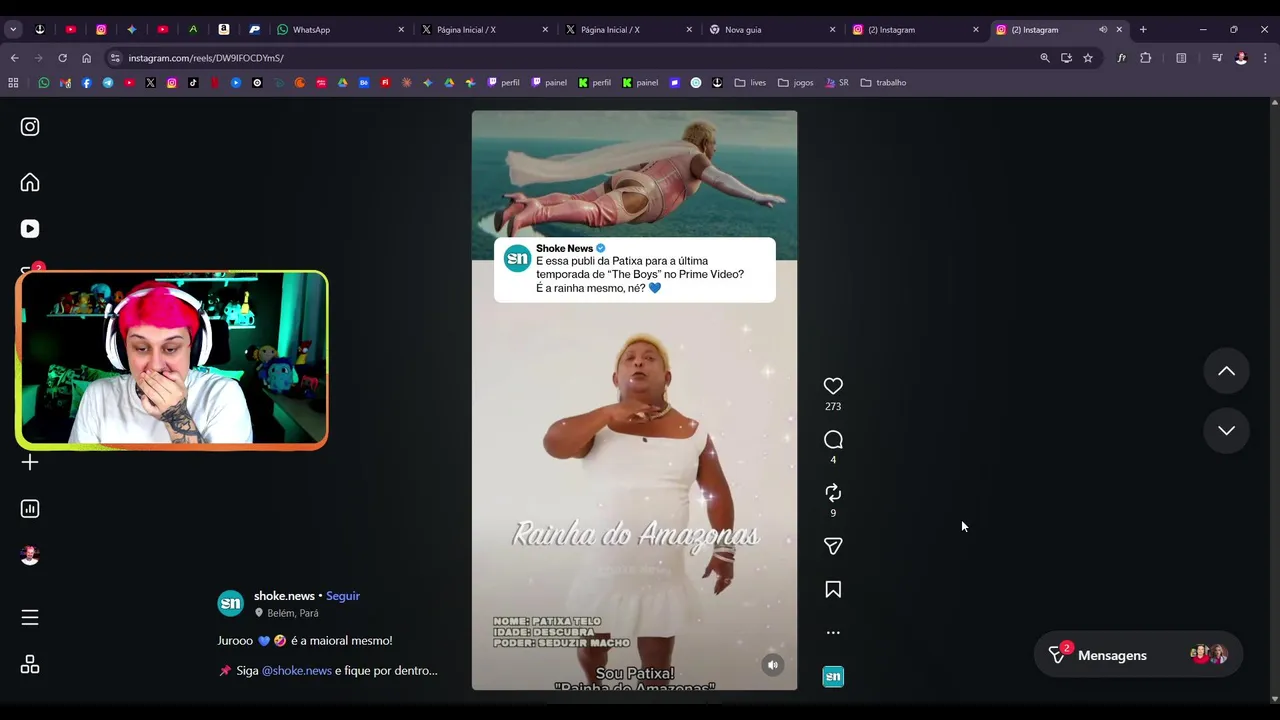Open the browser home page button
Screen dimensions: 1280x720
tap(86, 58)
